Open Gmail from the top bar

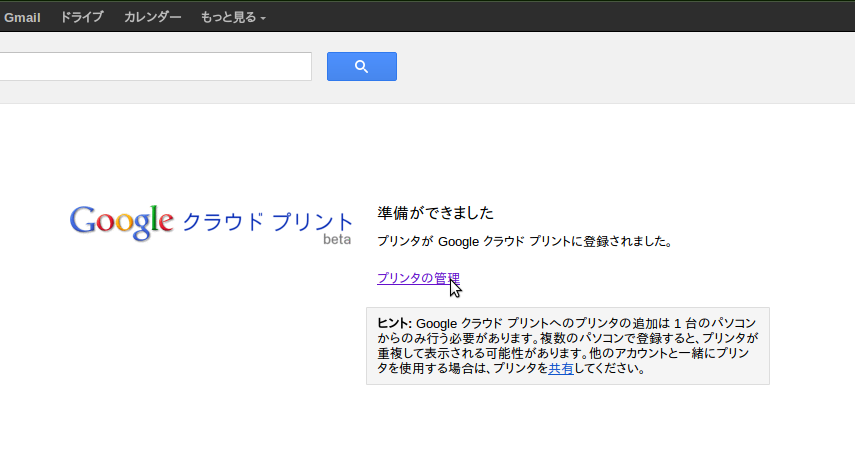[22, 17]
